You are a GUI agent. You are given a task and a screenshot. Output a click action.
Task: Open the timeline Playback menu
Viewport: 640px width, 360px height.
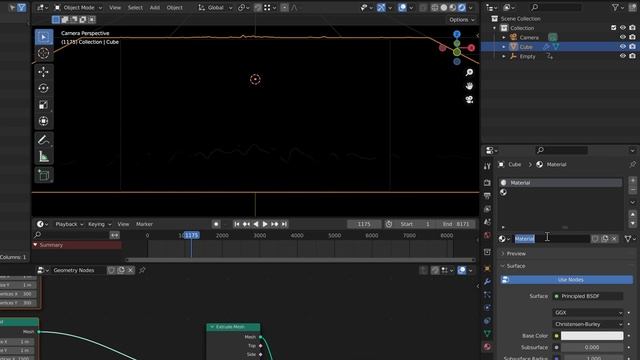(x=69, y=224)
